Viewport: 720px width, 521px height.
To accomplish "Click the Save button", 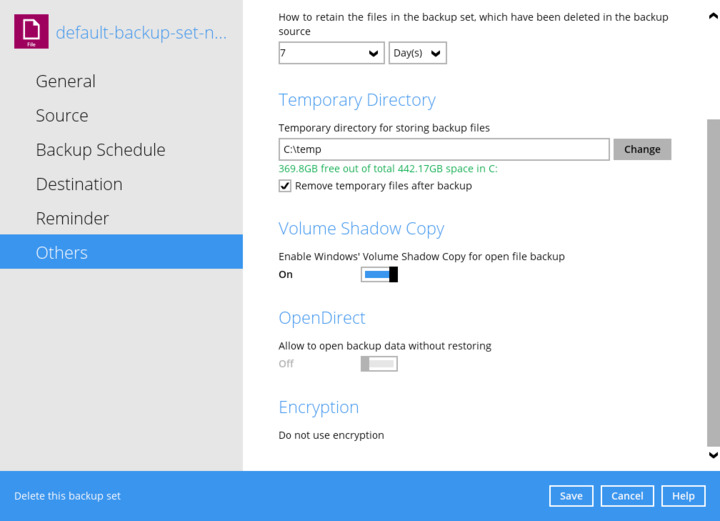I will (571, 496).
